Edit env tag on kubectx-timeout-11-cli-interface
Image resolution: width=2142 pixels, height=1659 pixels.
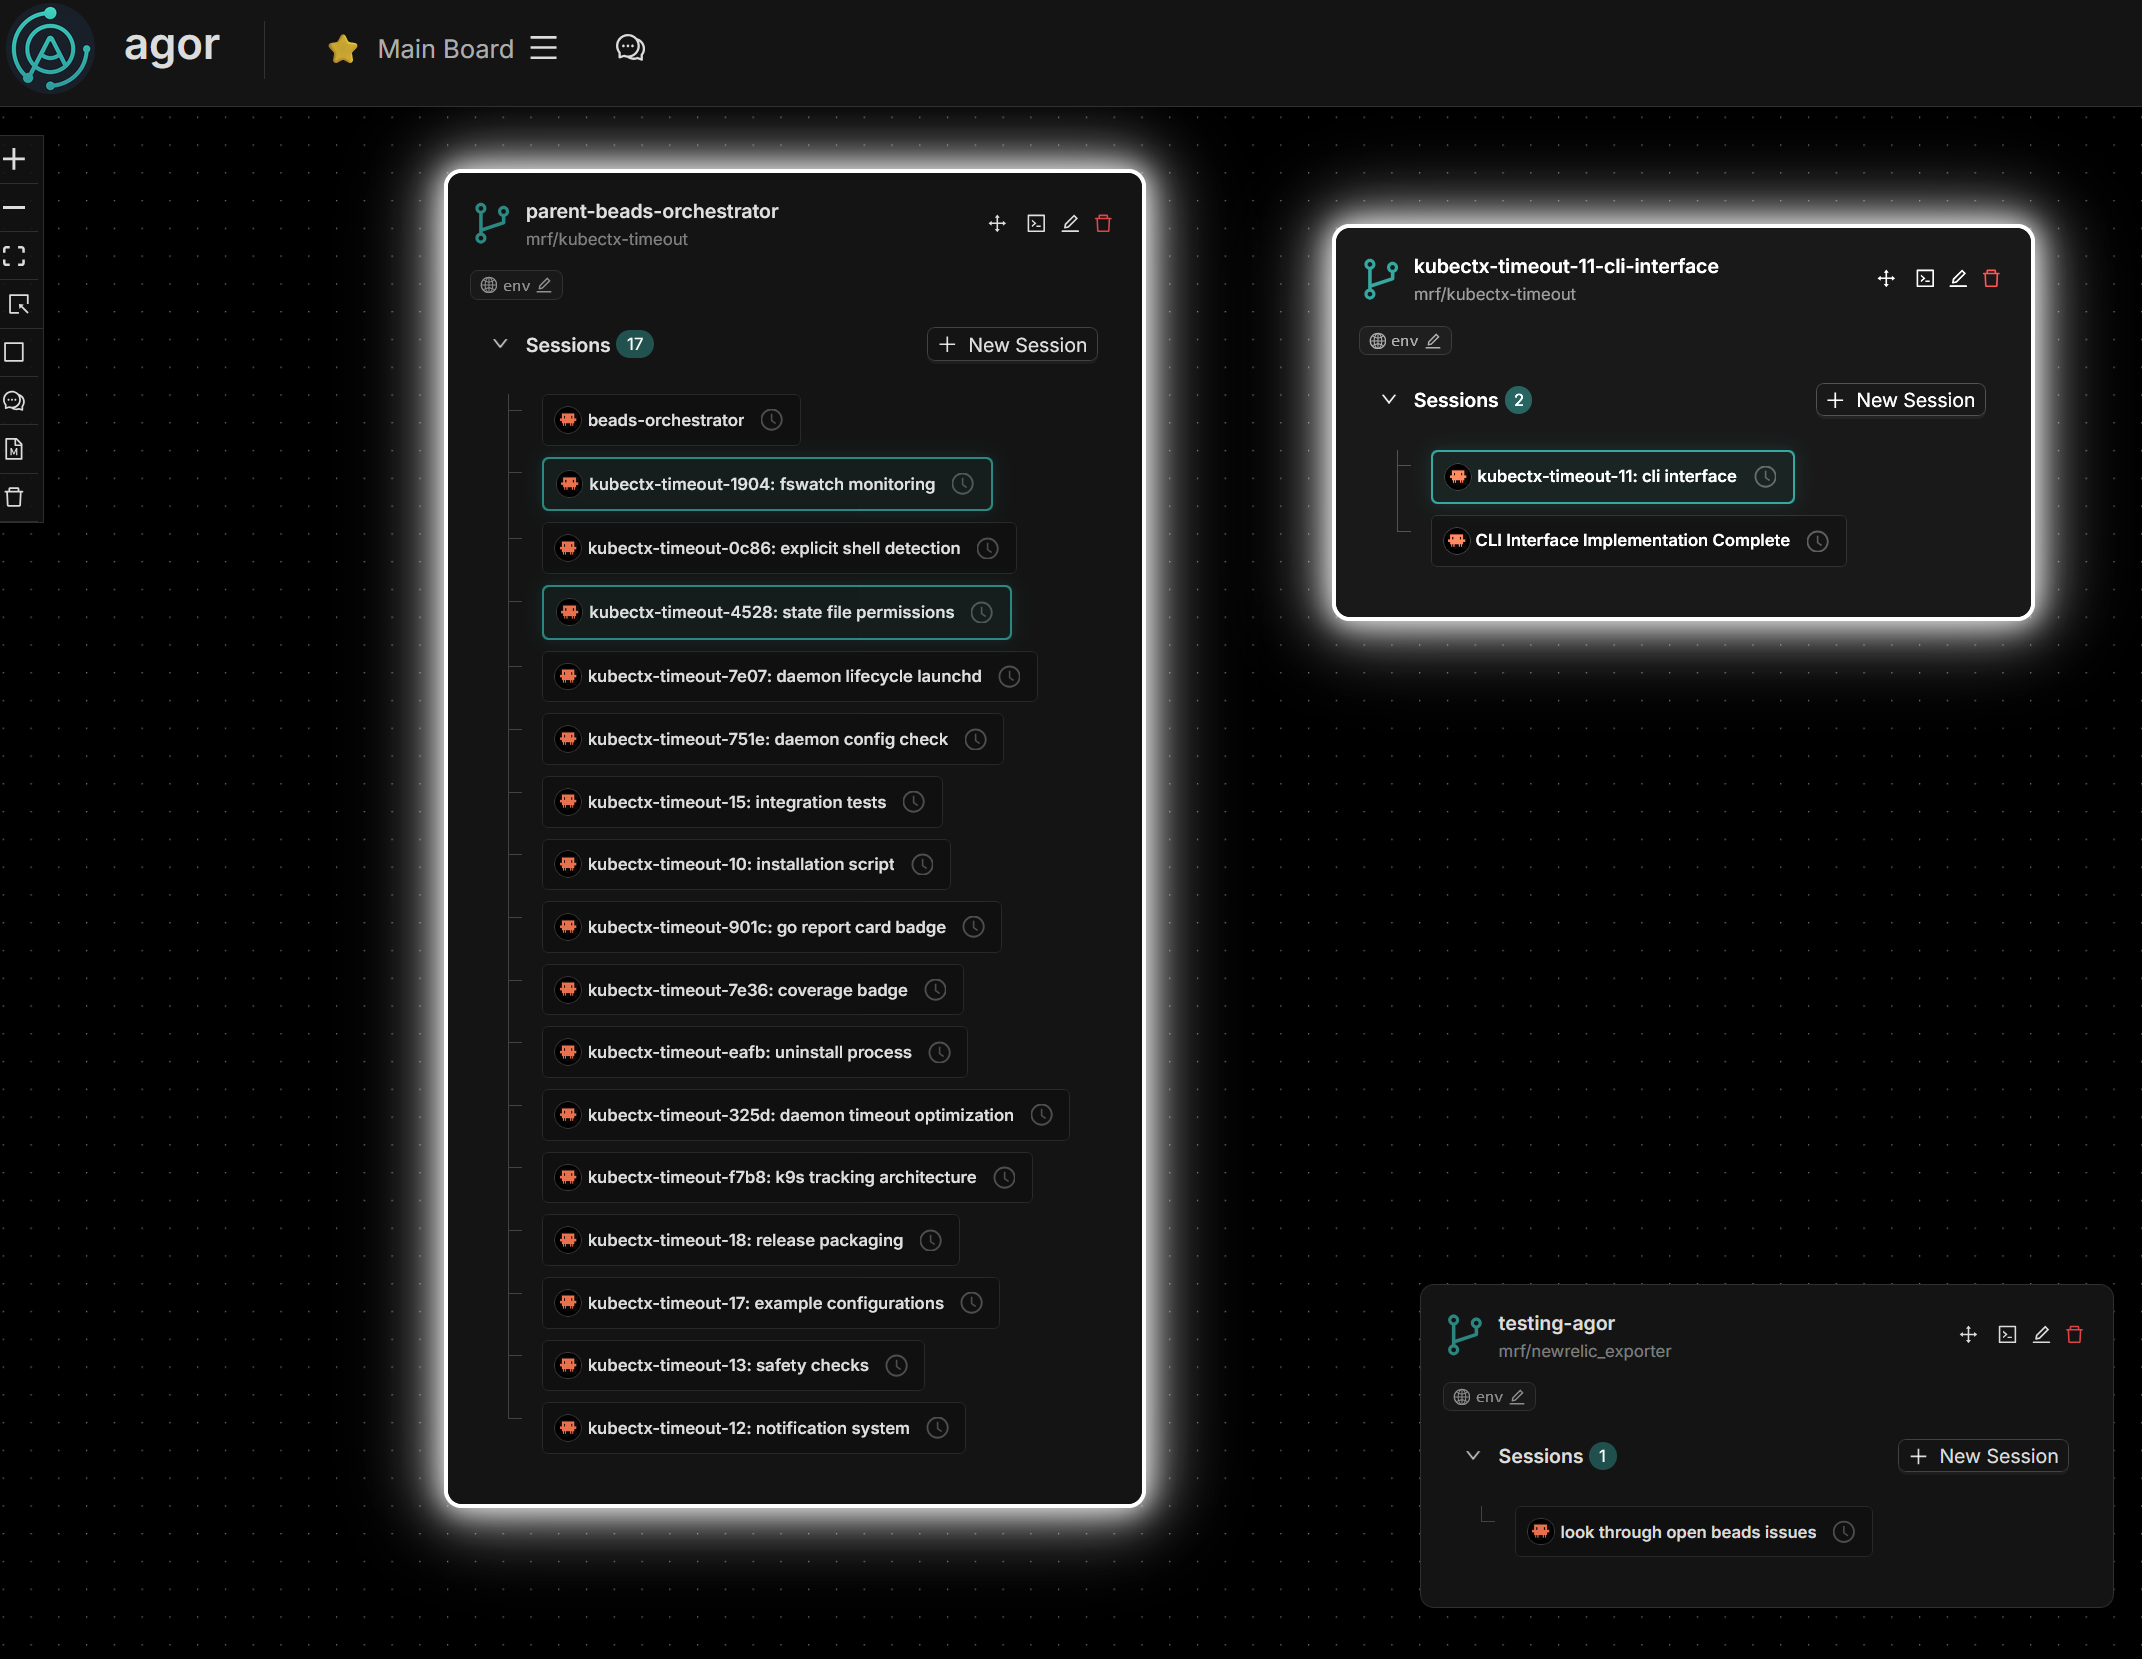pos(1433,341)
